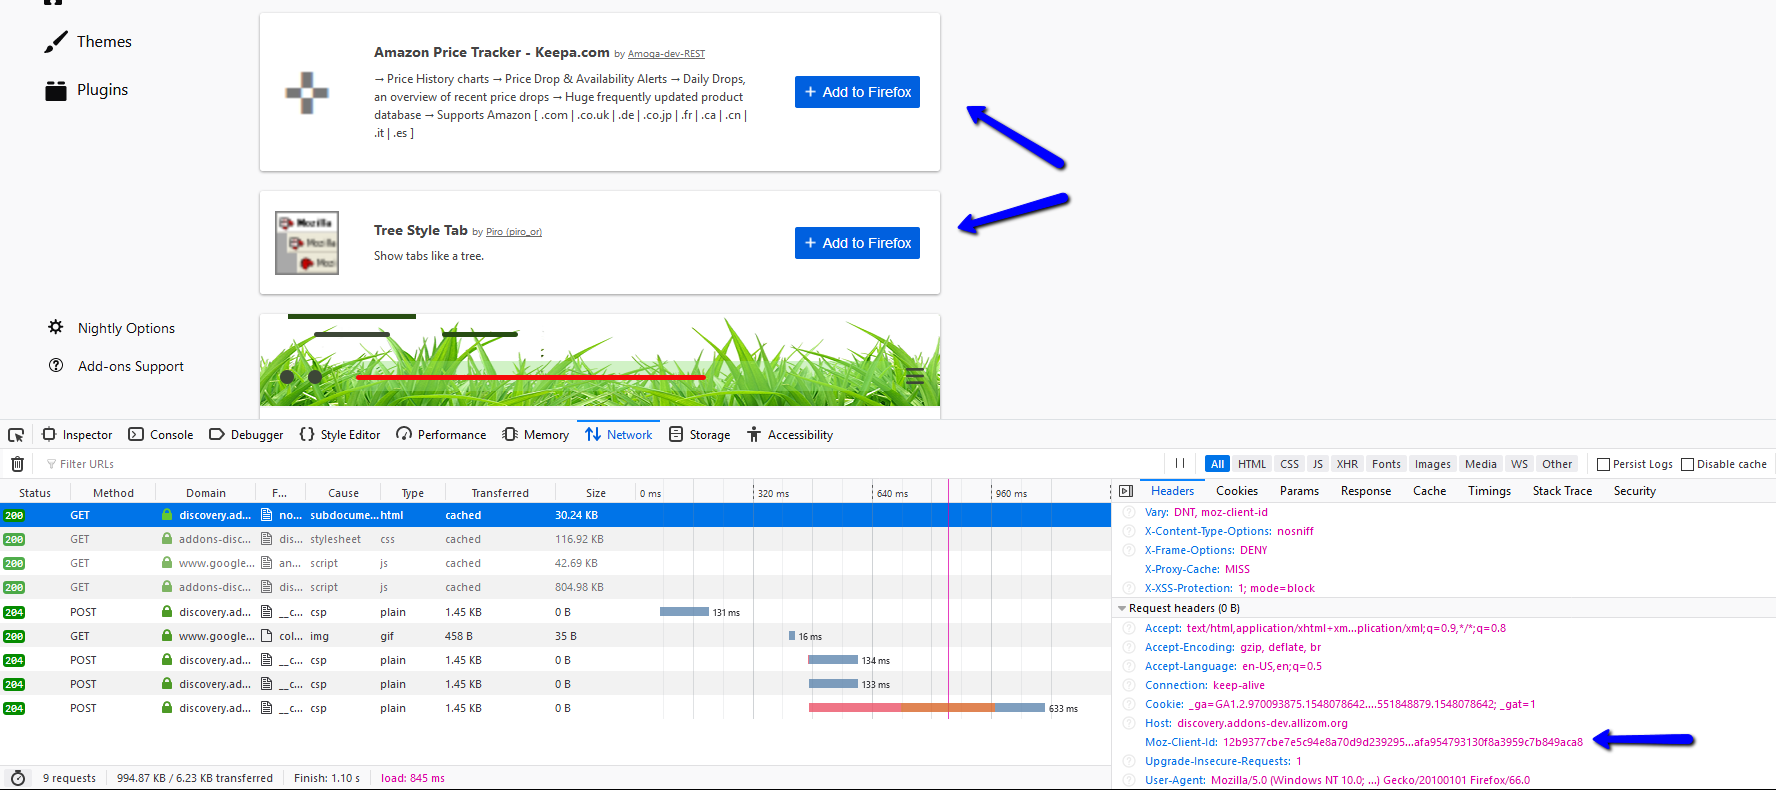The height and width of the screenshot is (790, 1776).
Task: Click the help icon beside X-Frame-Options header
Action: tap(1129, 550)
